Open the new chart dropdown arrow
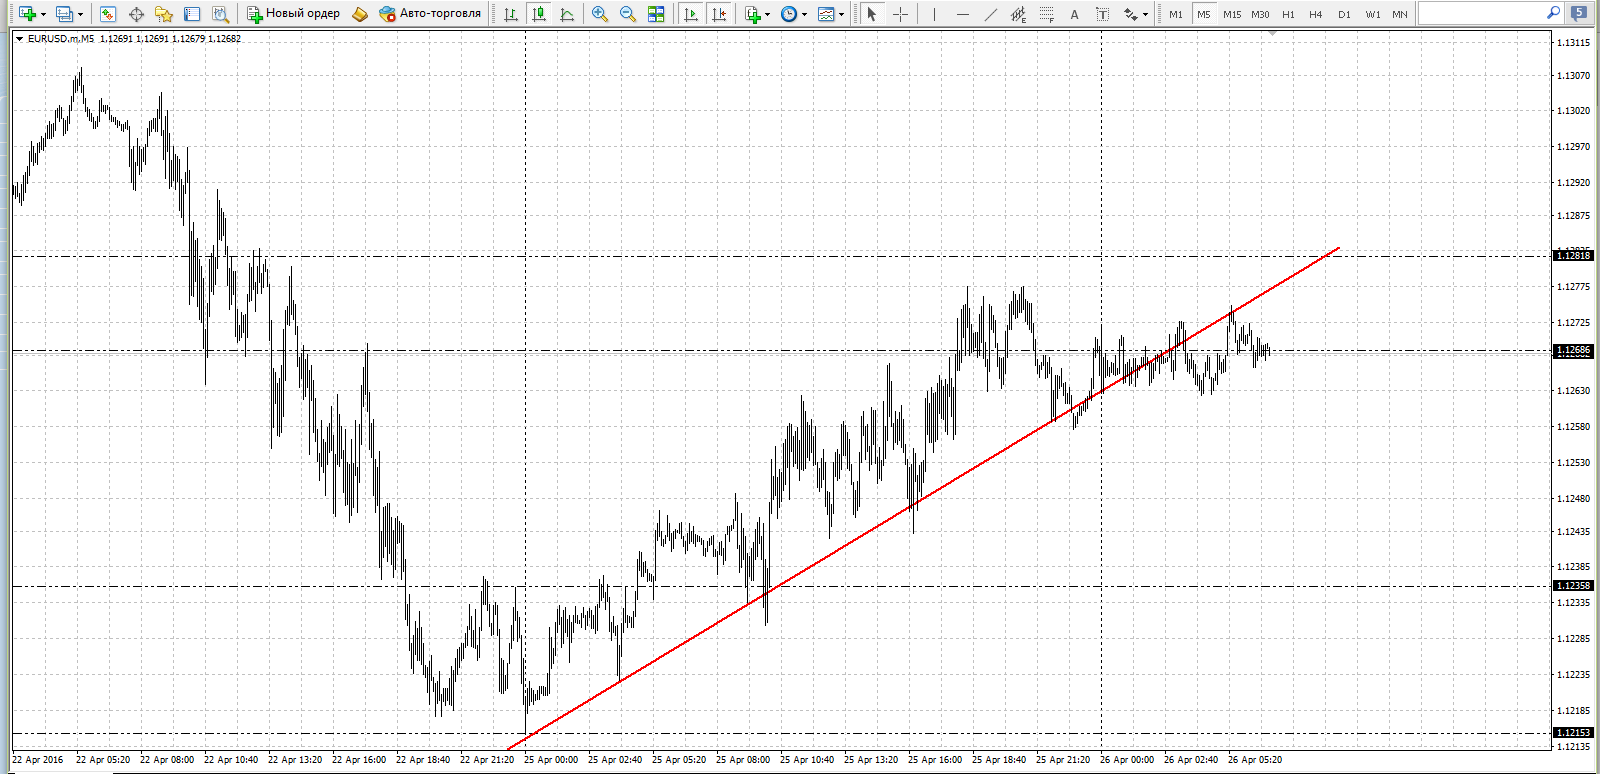The height and width of the screenshot is (774, 1600). (x=43, y=14)
